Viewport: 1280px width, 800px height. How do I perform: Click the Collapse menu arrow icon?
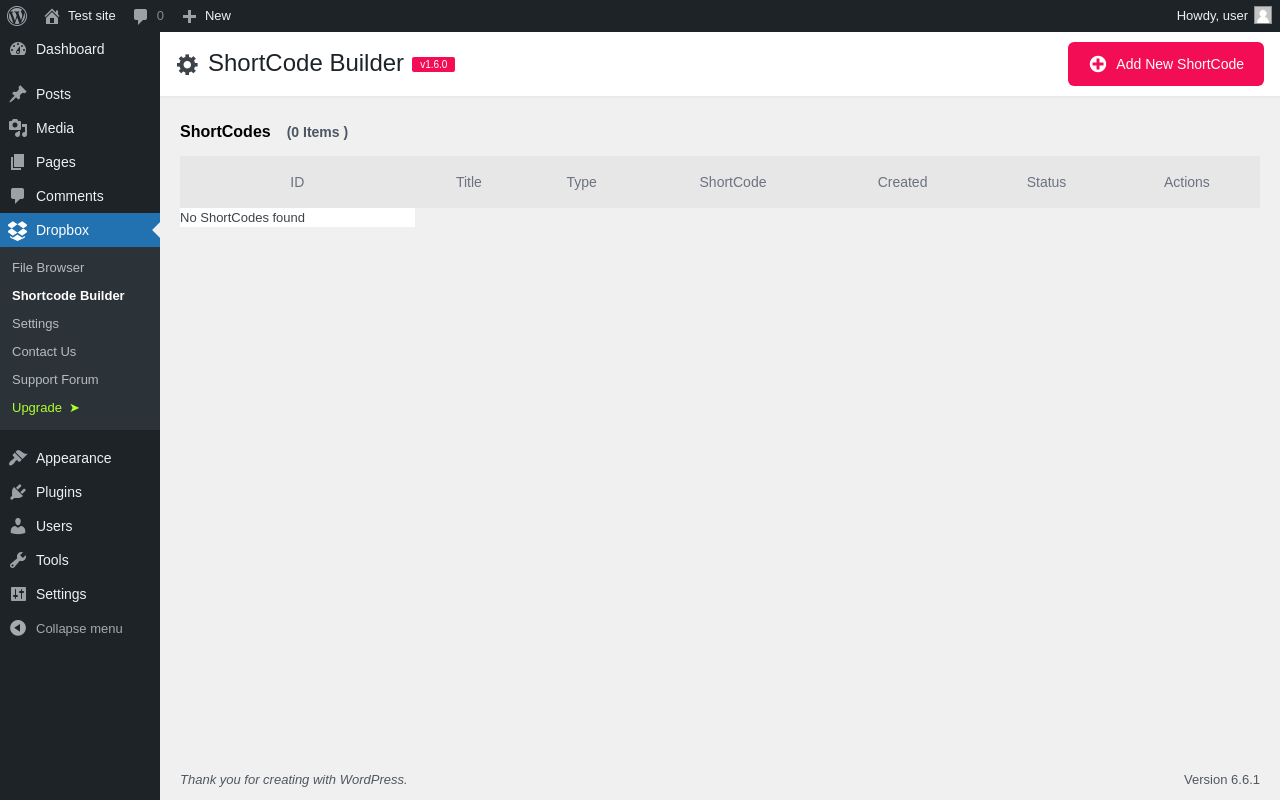tap(18, 628)
